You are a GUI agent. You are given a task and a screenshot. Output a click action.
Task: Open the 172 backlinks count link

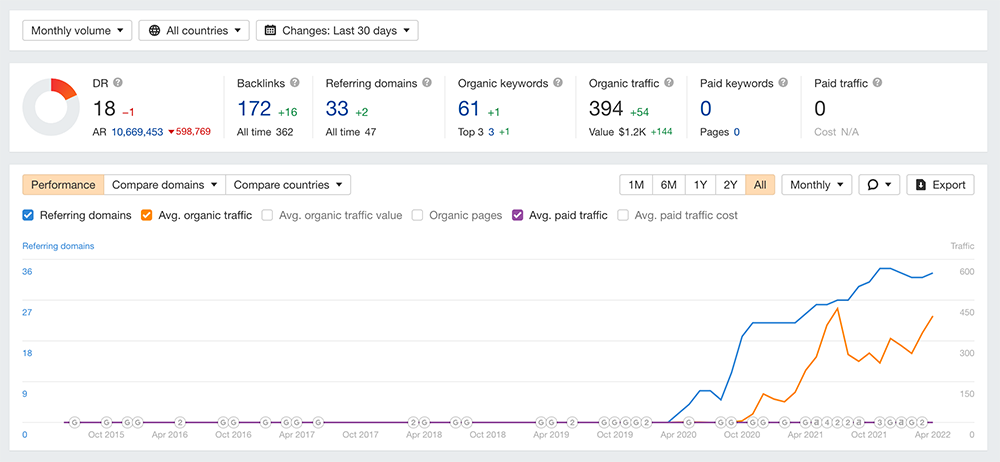254,109
